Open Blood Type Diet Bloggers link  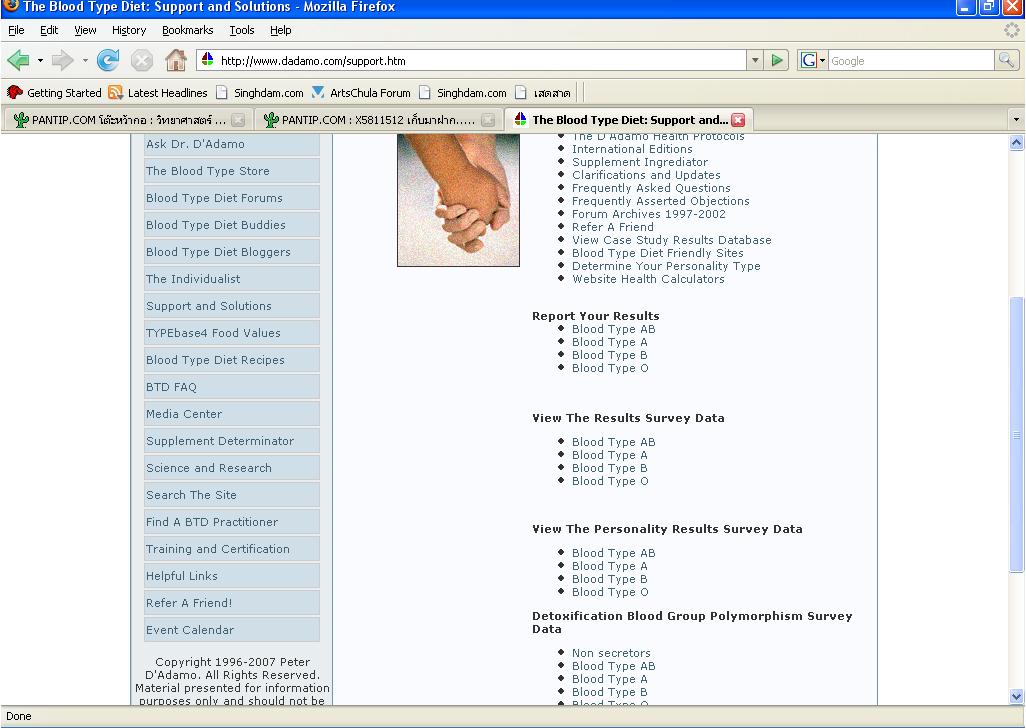pyautogui.click(x=232, y=252)
